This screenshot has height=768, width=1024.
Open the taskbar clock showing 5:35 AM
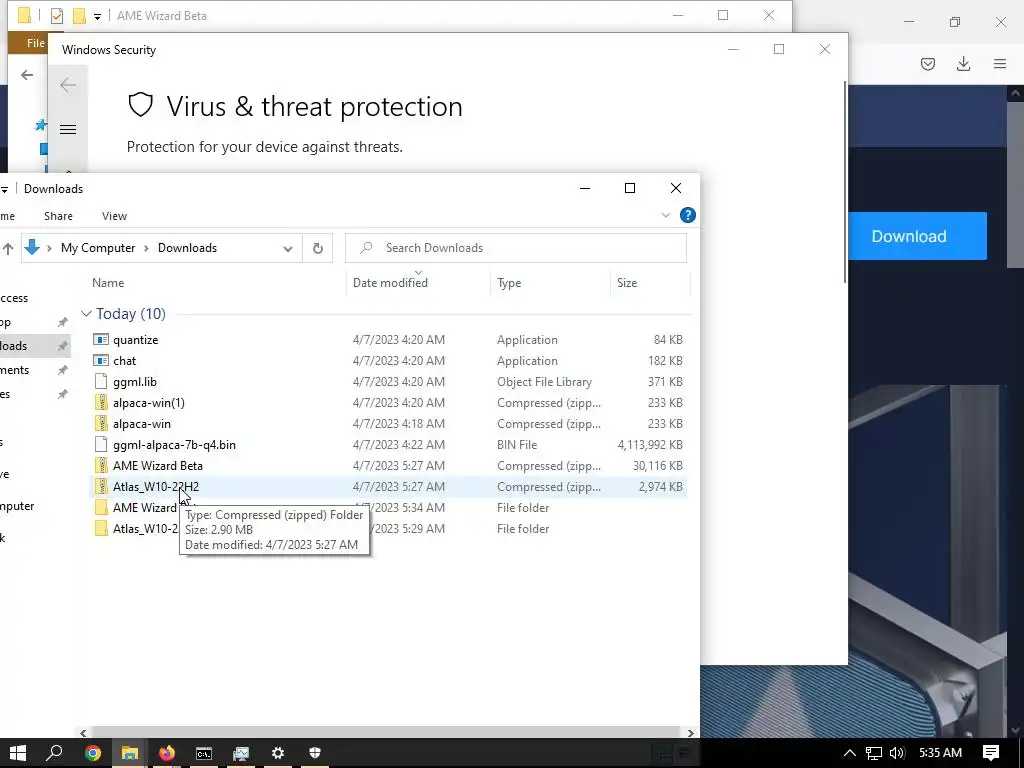point(940,753)
